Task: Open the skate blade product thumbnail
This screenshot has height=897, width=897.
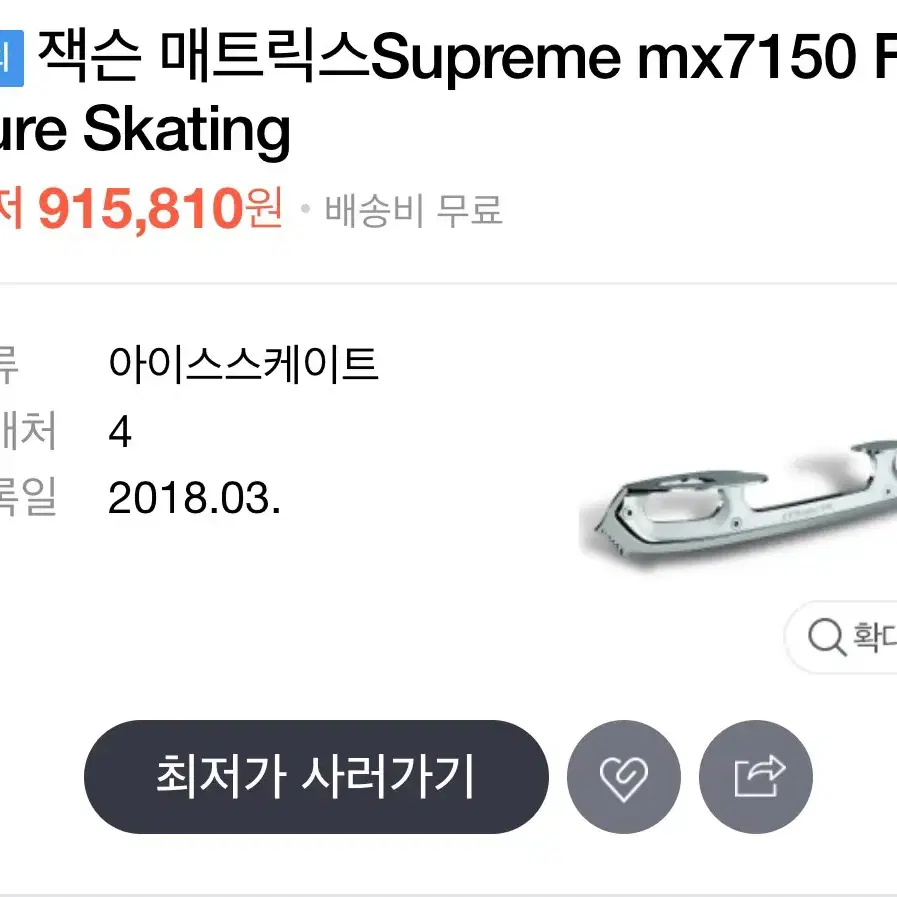Action: 738,503
